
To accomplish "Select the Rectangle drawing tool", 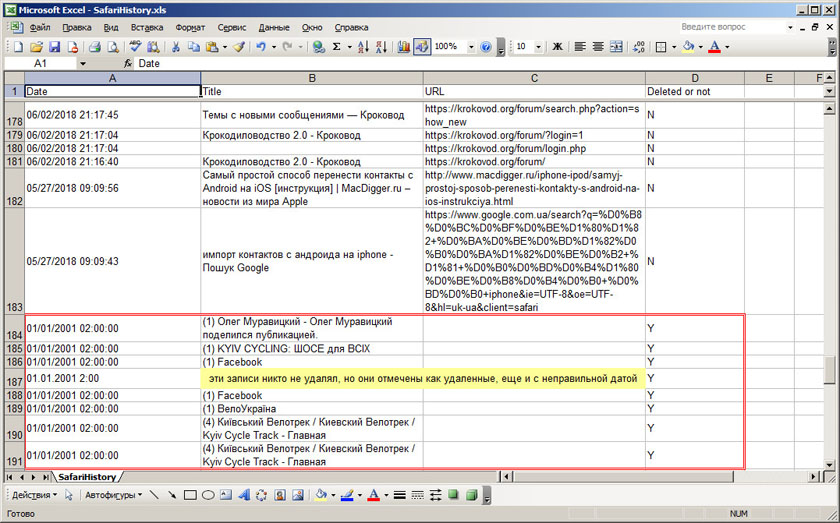I will pyautogui.click(x=190, y=495).
